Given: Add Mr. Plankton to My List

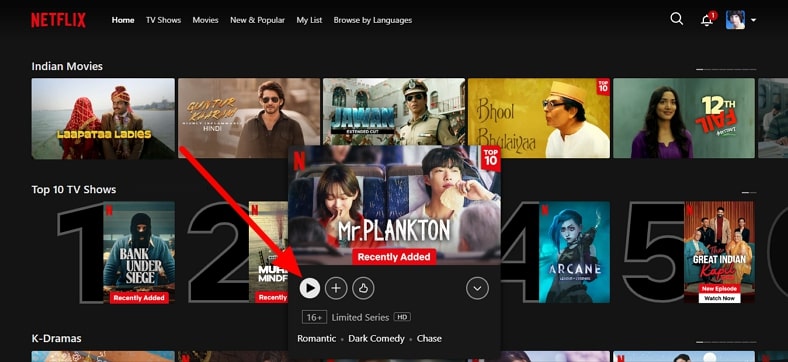Looking at the screenshot, I should (x=336, y=288).
